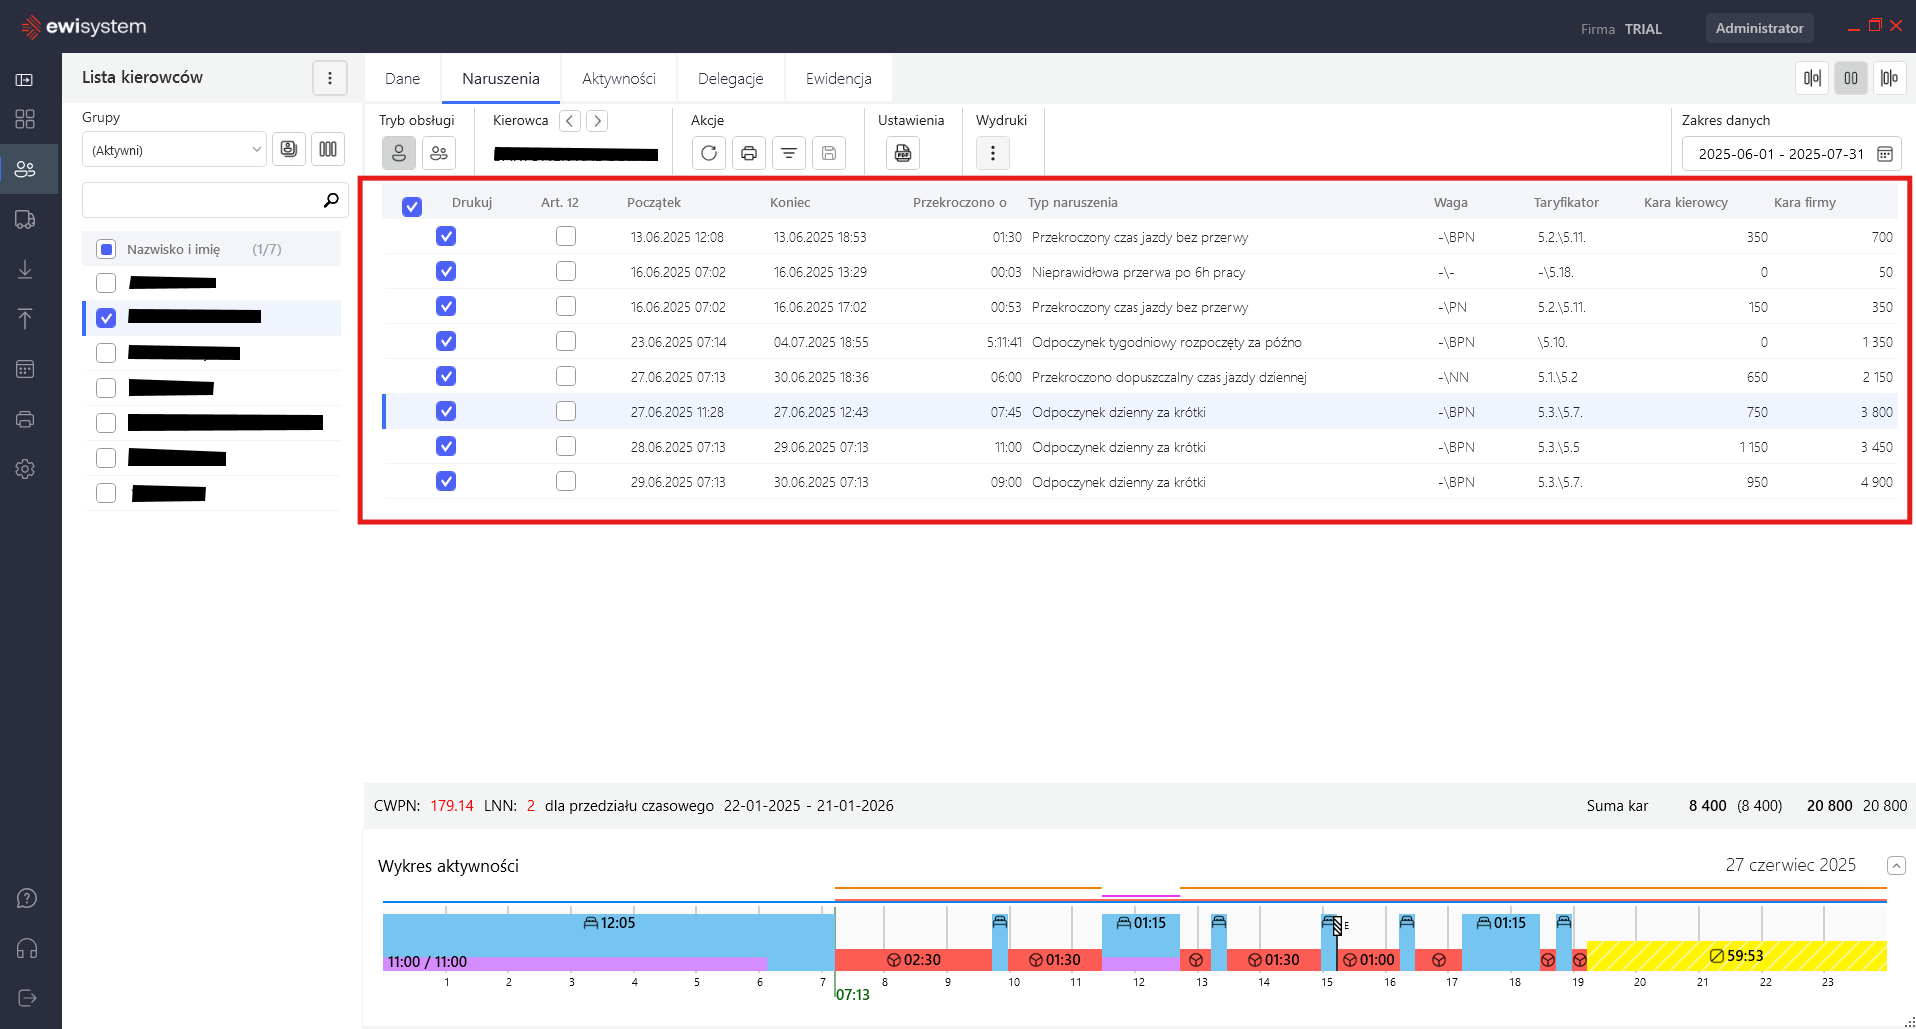Click the Administrator button
Image resolution: width=1916 pixels, height=1029 pixels.
coord(1759,28)
